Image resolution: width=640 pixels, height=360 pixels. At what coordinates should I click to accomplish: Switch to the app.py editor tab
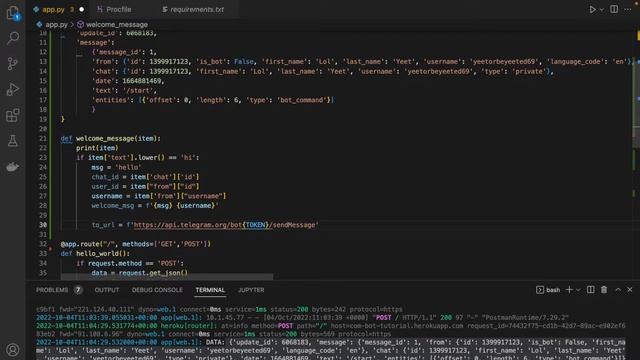click(53, 9)
